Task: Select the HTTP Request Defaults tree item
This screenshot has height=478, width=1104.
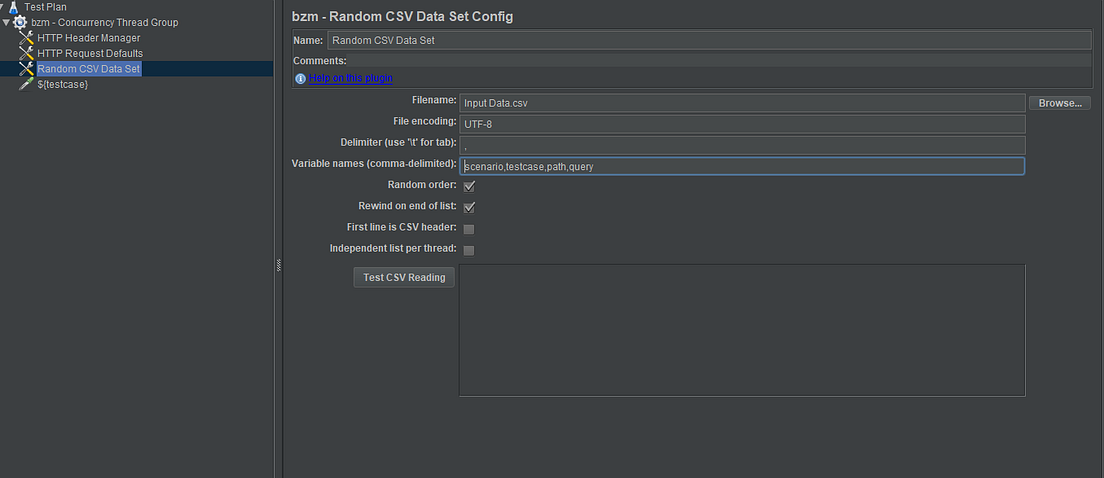Action: pyautogui.click(x=90, y=54)
